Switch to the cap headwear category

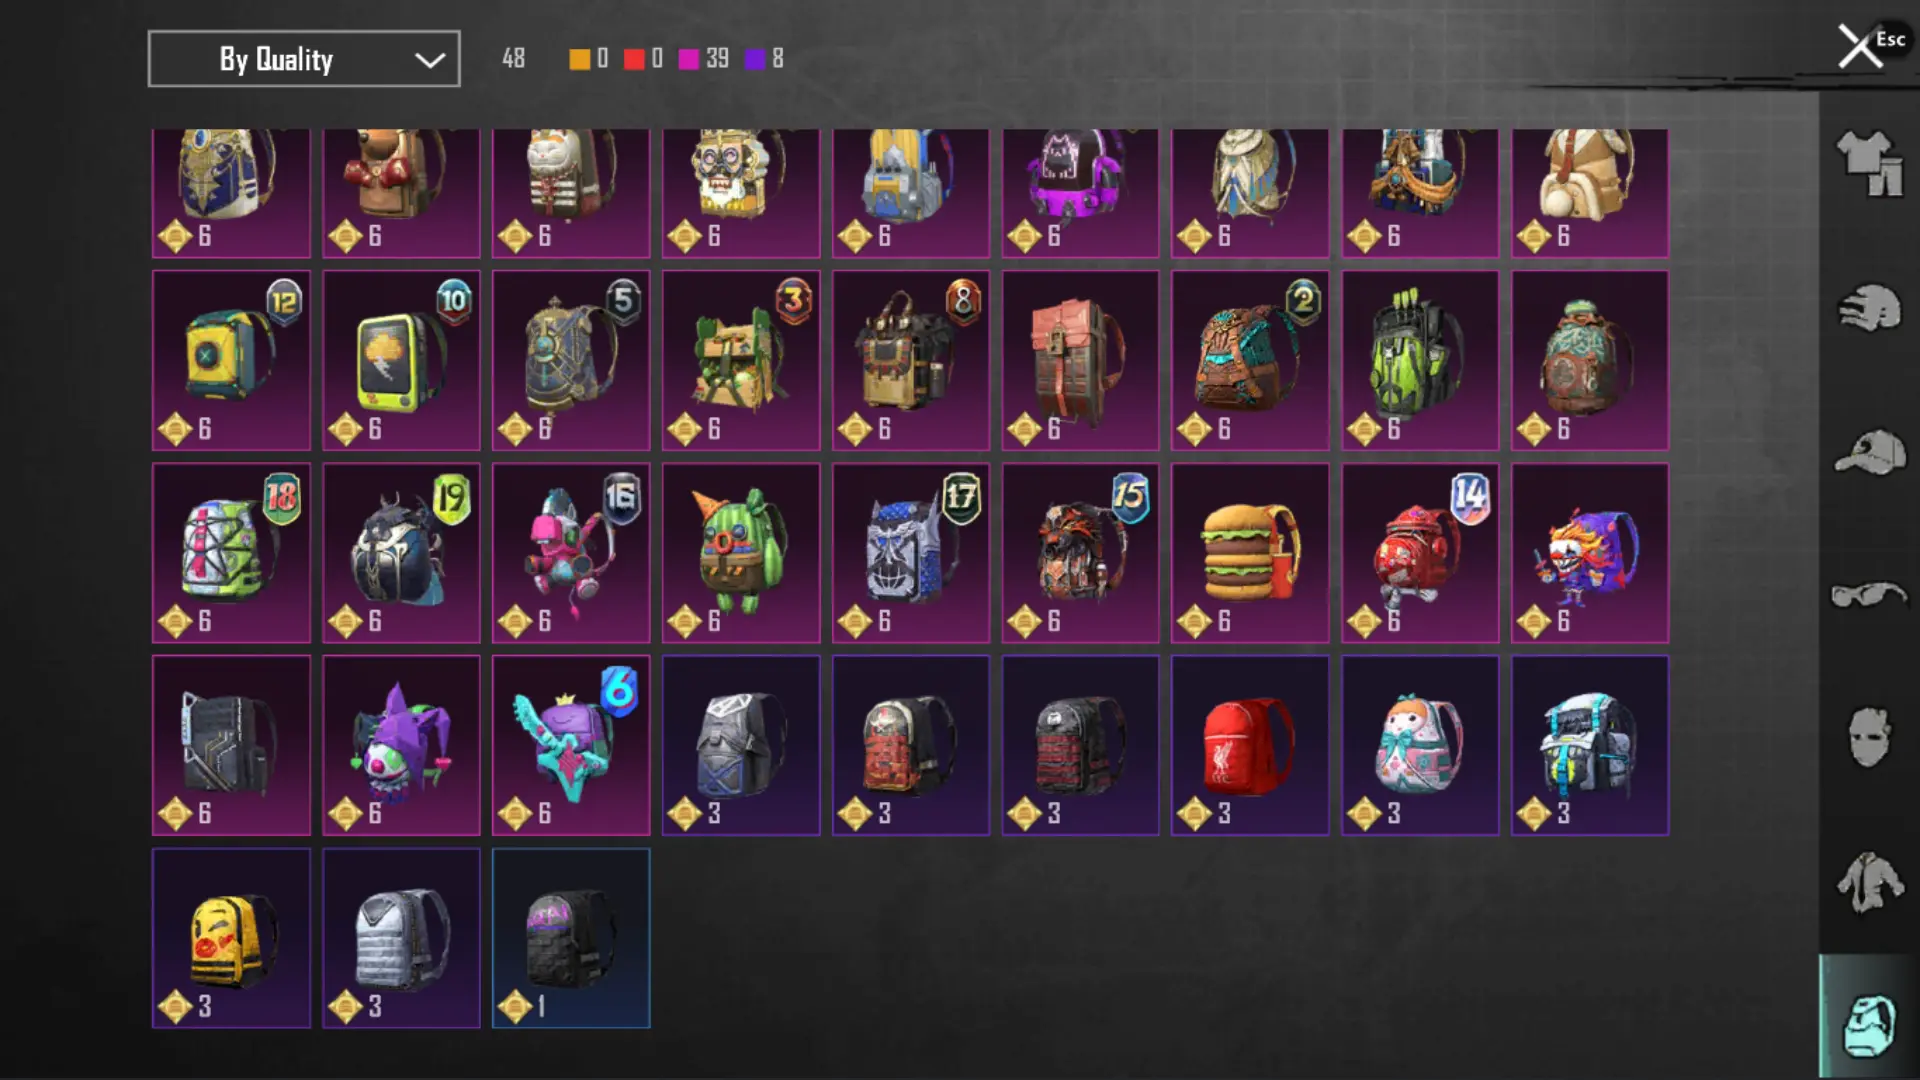coord(1868,452)
